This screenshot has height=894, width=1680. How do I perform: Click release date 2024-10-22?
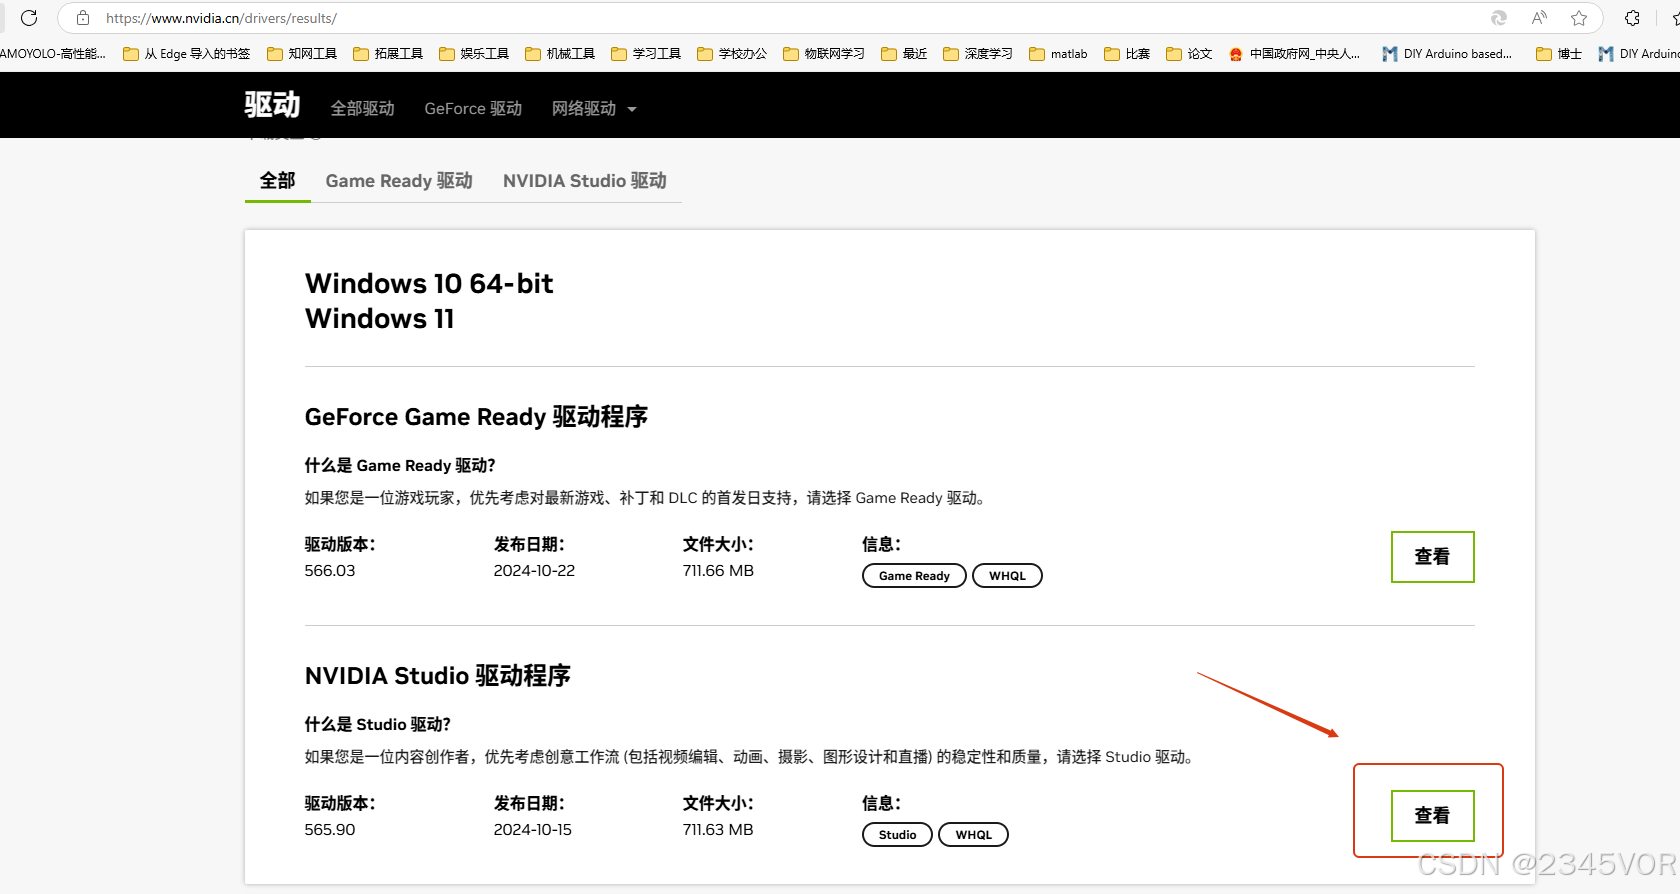point(534,571)
